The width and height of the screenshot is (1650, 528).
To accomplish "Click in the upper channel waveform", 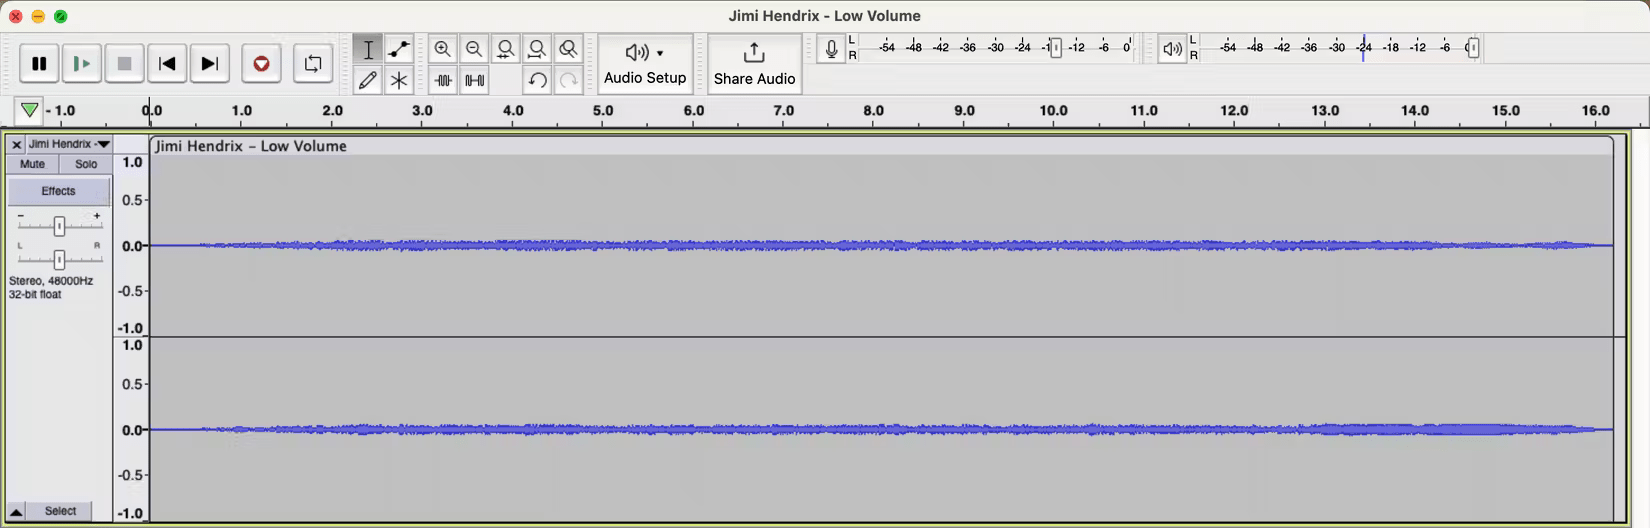I will [x=881, y=246].
